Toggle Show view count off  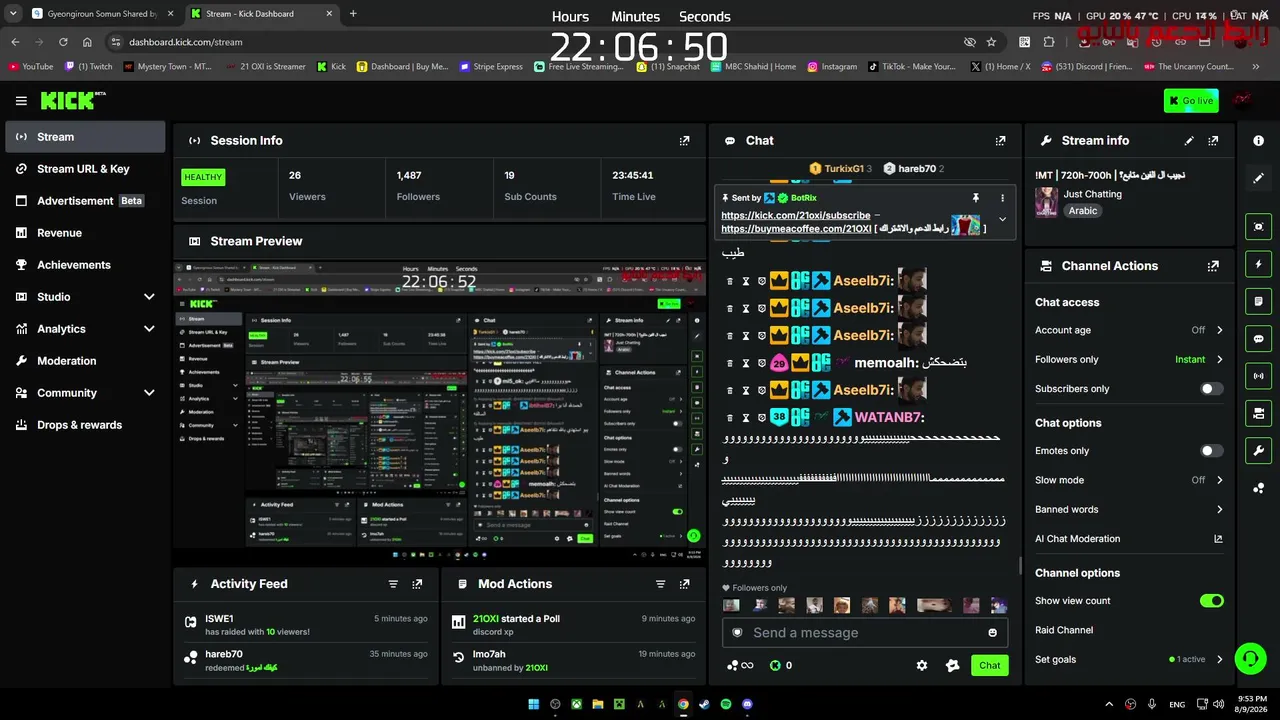(x=1211, y=601)
